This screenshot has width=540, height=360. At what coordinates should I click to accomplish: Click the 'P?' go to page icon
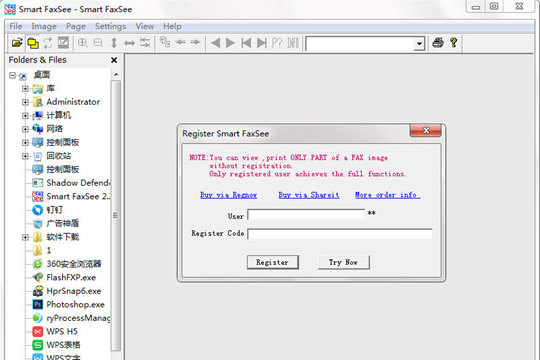point(277,43)
